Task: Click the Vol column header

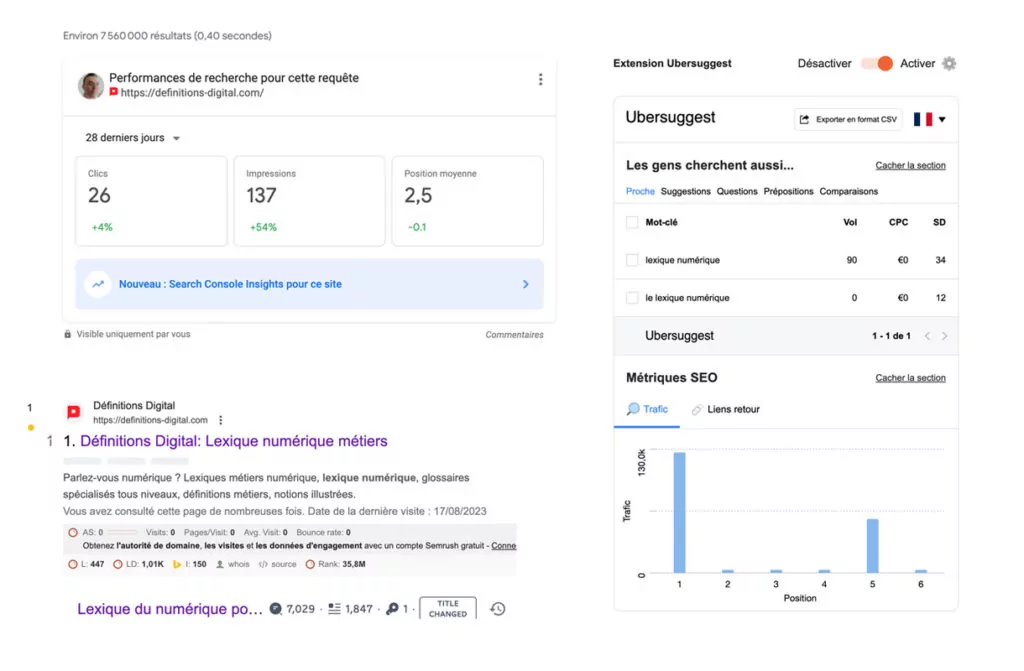Action: [850, 222]
